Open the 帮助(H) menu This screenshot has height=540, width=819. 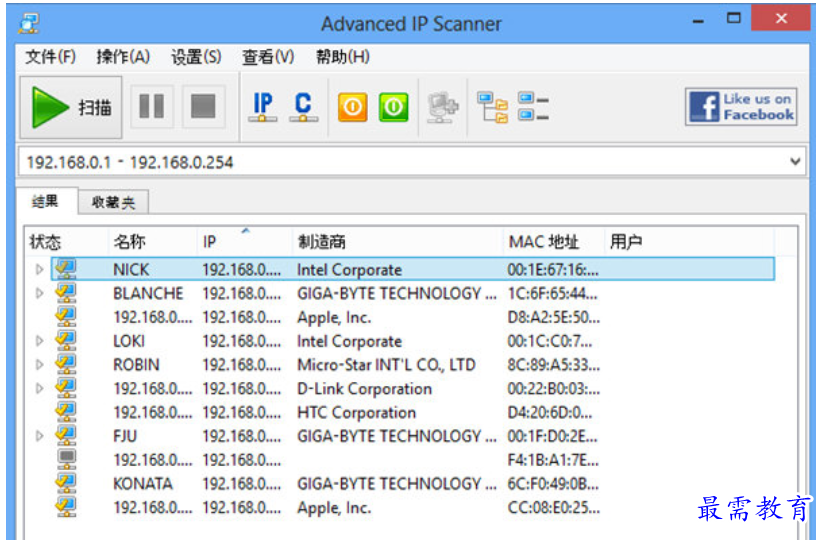[x=343, y=56]
